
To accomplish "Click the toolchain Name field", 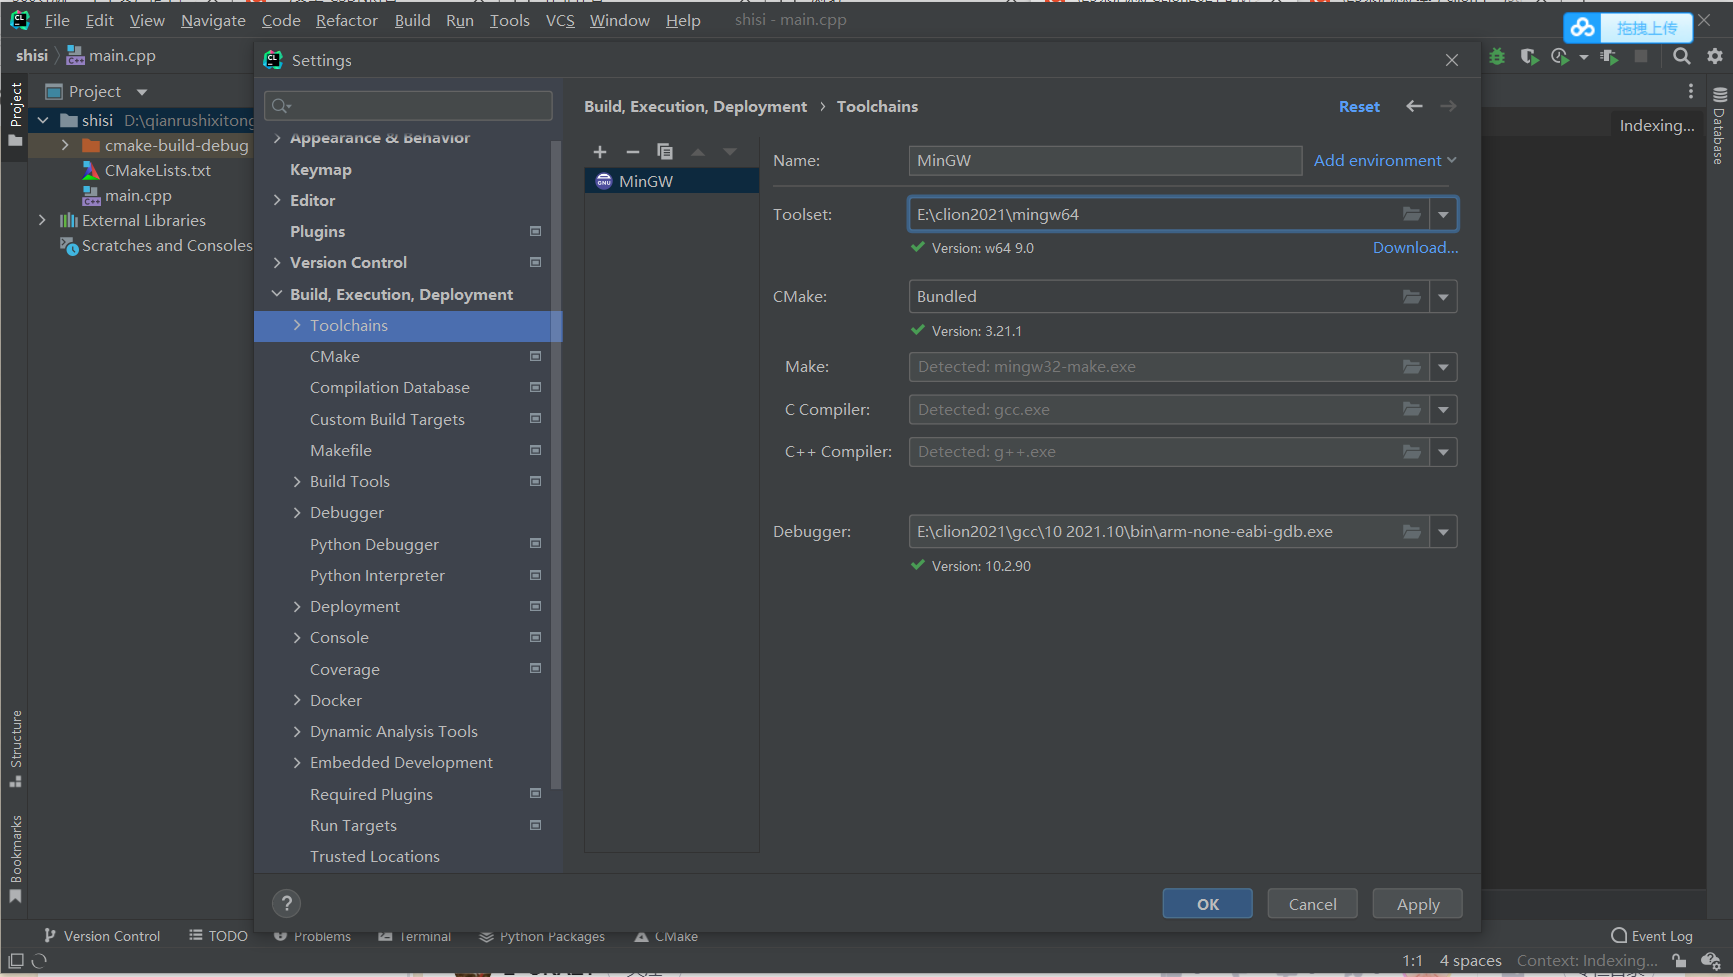I will 1105,160.
